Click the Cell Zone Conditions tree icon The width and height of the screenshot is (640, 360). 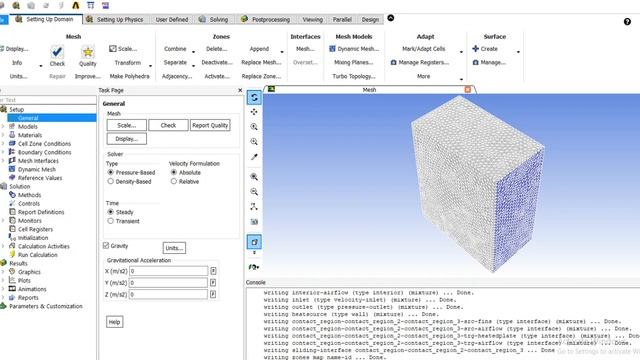pos(12,144)
